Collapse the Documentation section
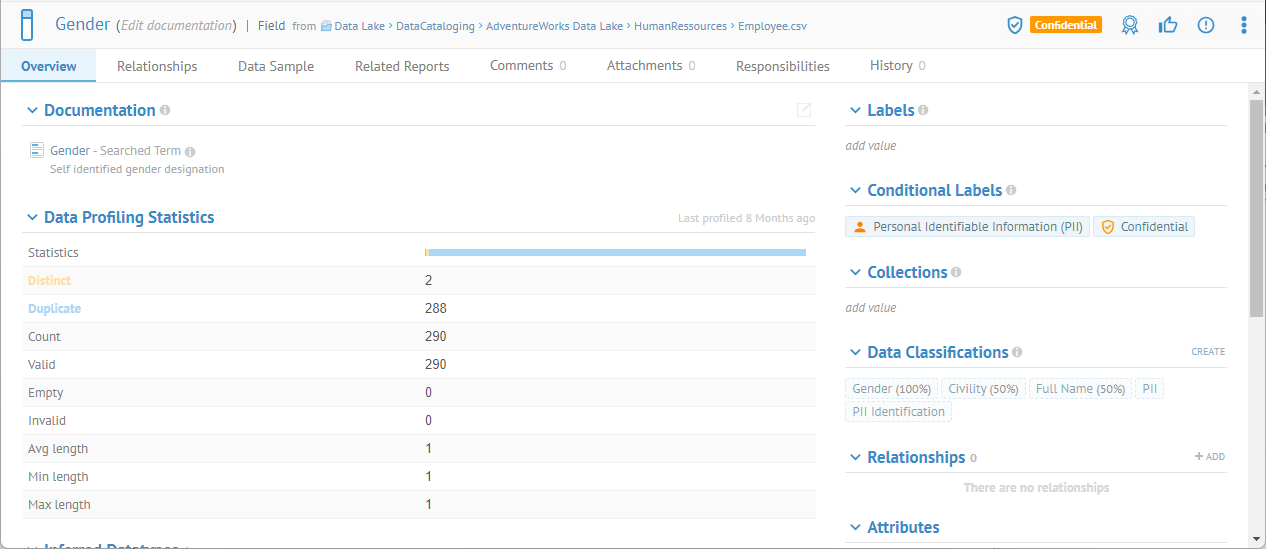 pos(32,111)
